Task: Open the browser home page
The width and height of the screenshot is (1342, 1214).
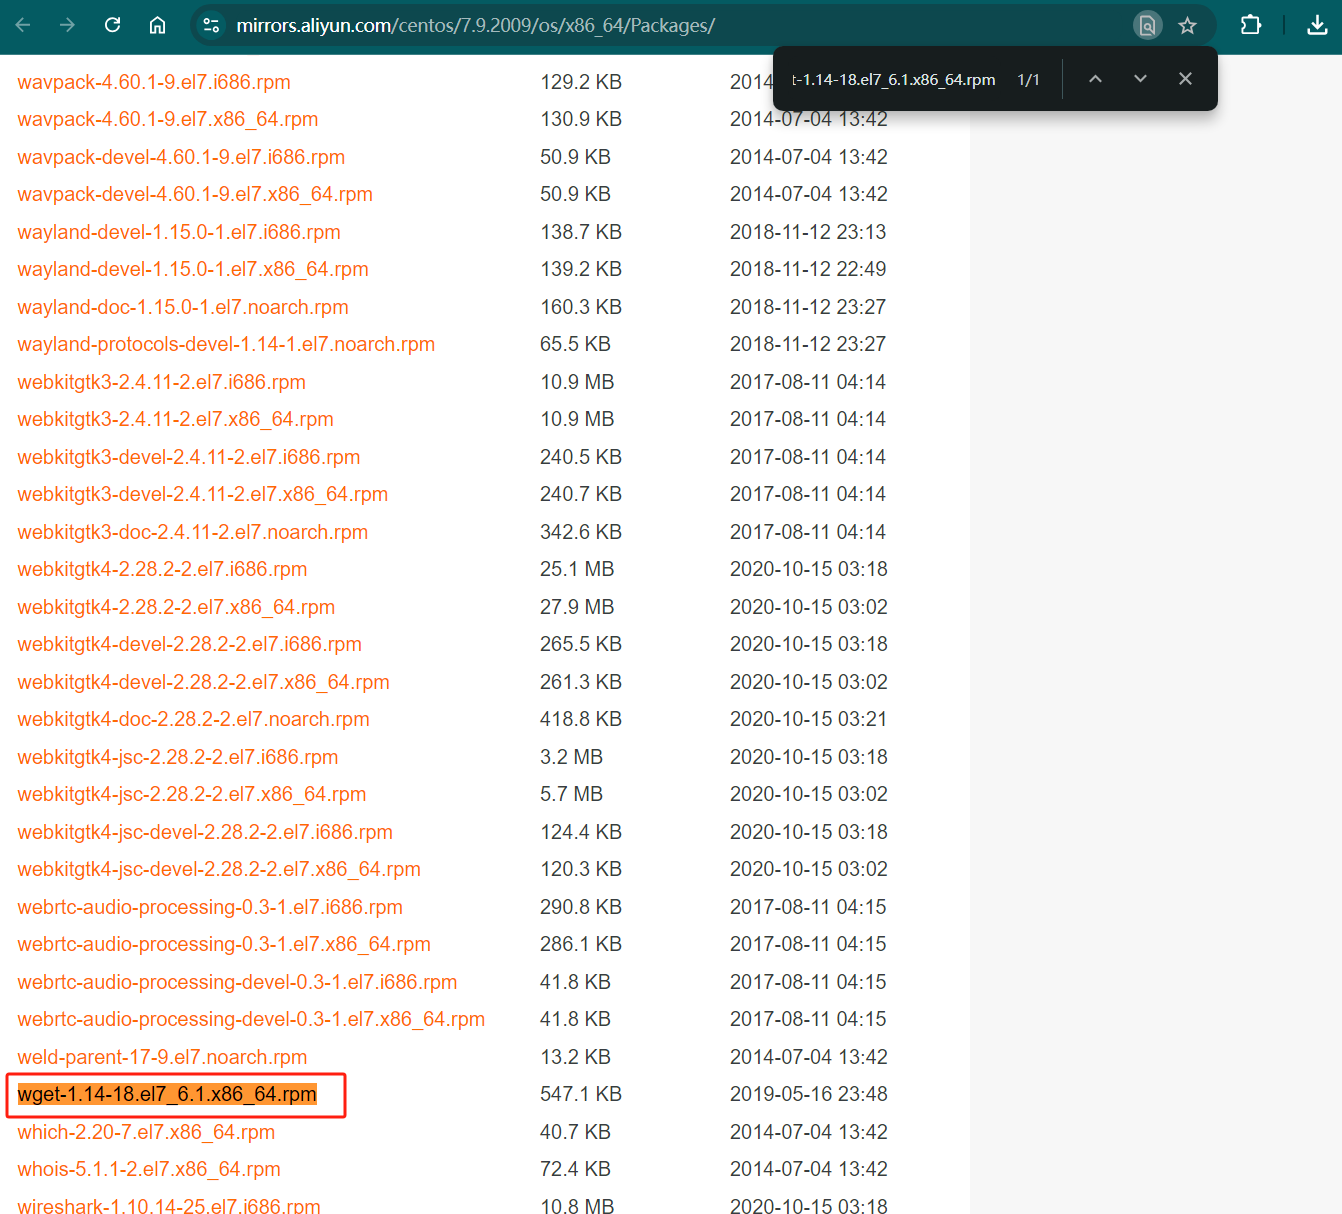Action: pyautogui.click(x=157, y=25)
